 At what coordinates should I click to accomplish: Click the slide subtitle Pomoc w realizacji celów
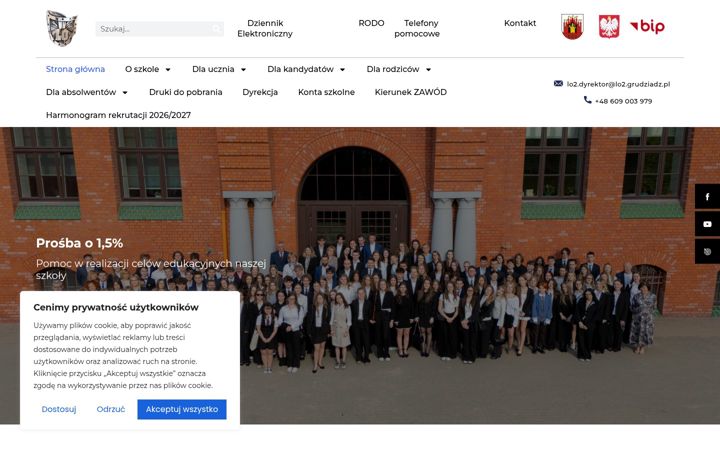[x=151, y=269]
